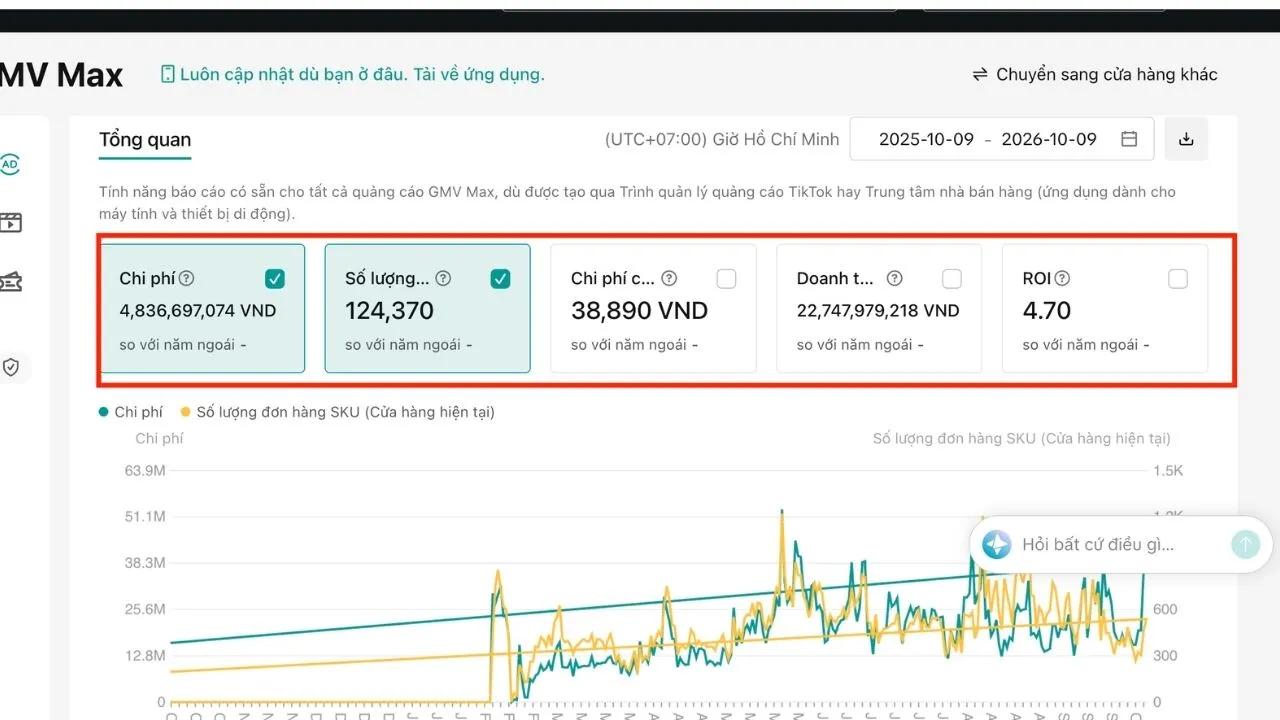Screen dimensions: 1280x720
Task: Click the 63.9M axis label
Action: 147,471
